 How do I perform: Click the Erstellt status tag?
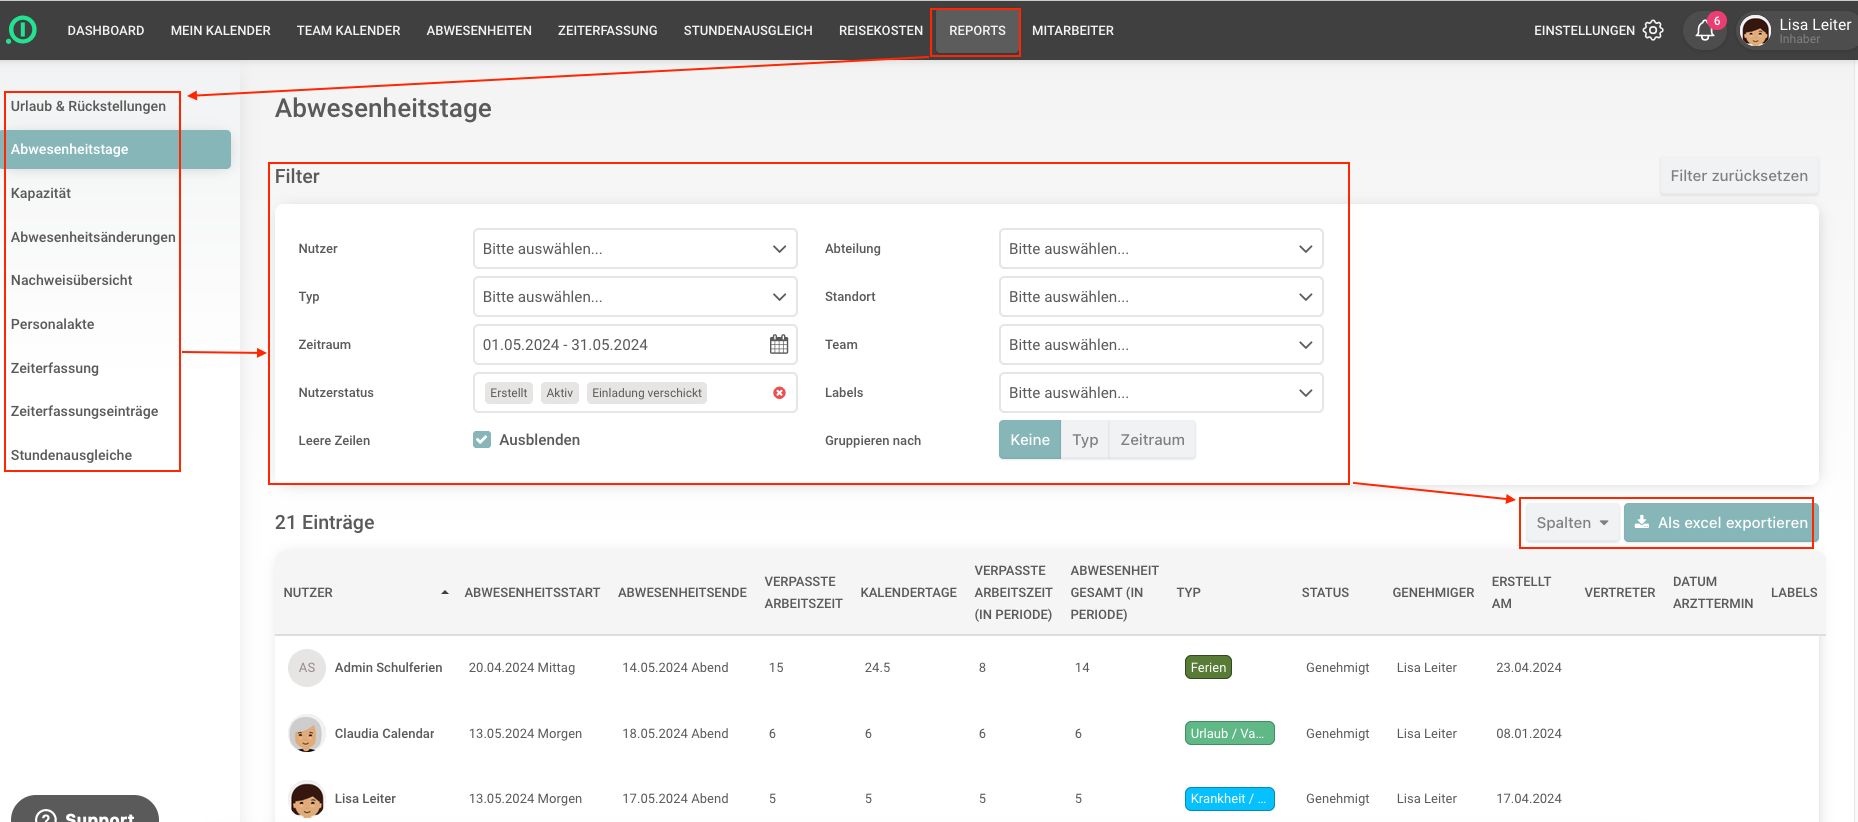point(508,393)
